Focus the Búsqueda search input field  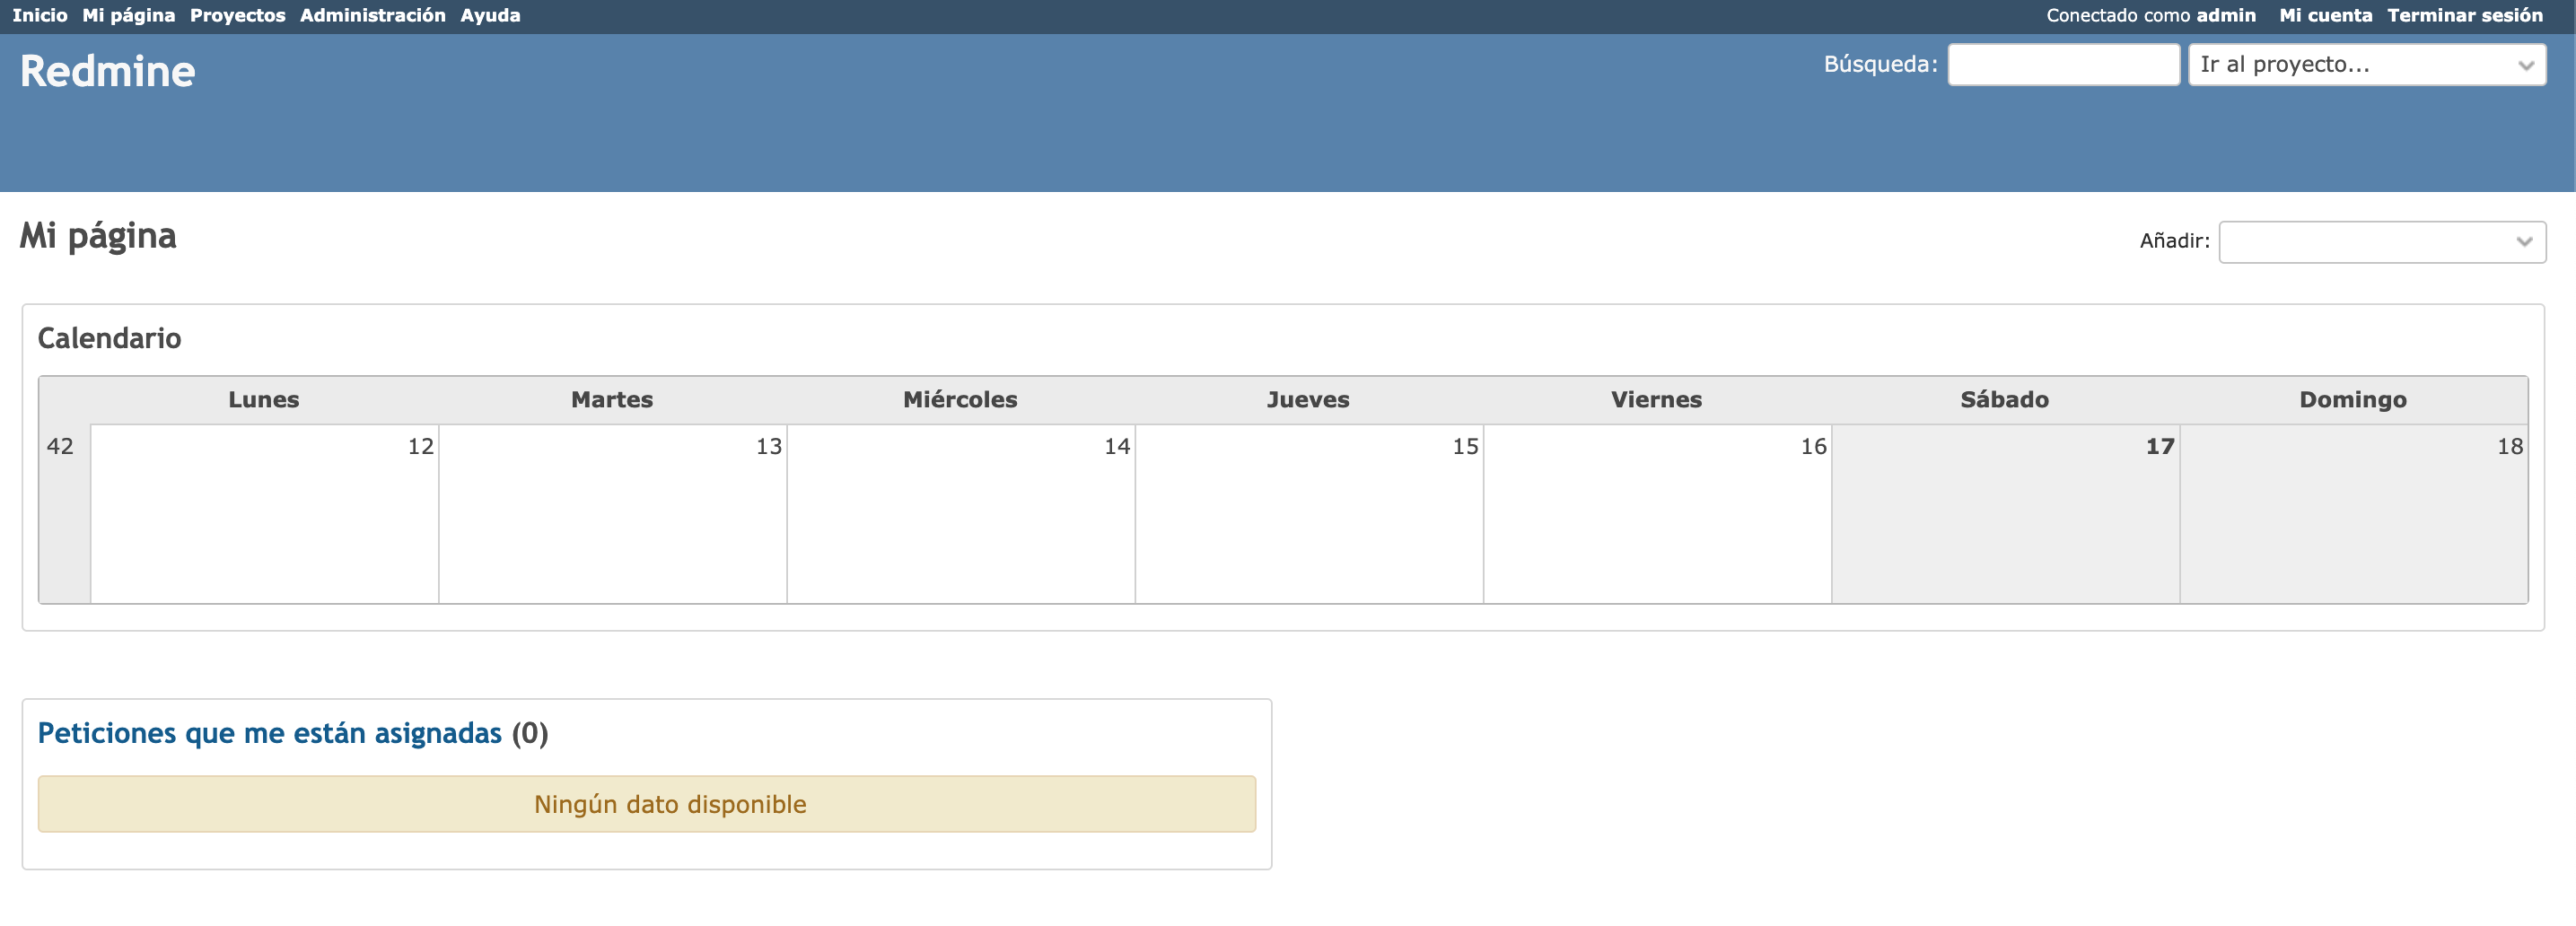2064,64
